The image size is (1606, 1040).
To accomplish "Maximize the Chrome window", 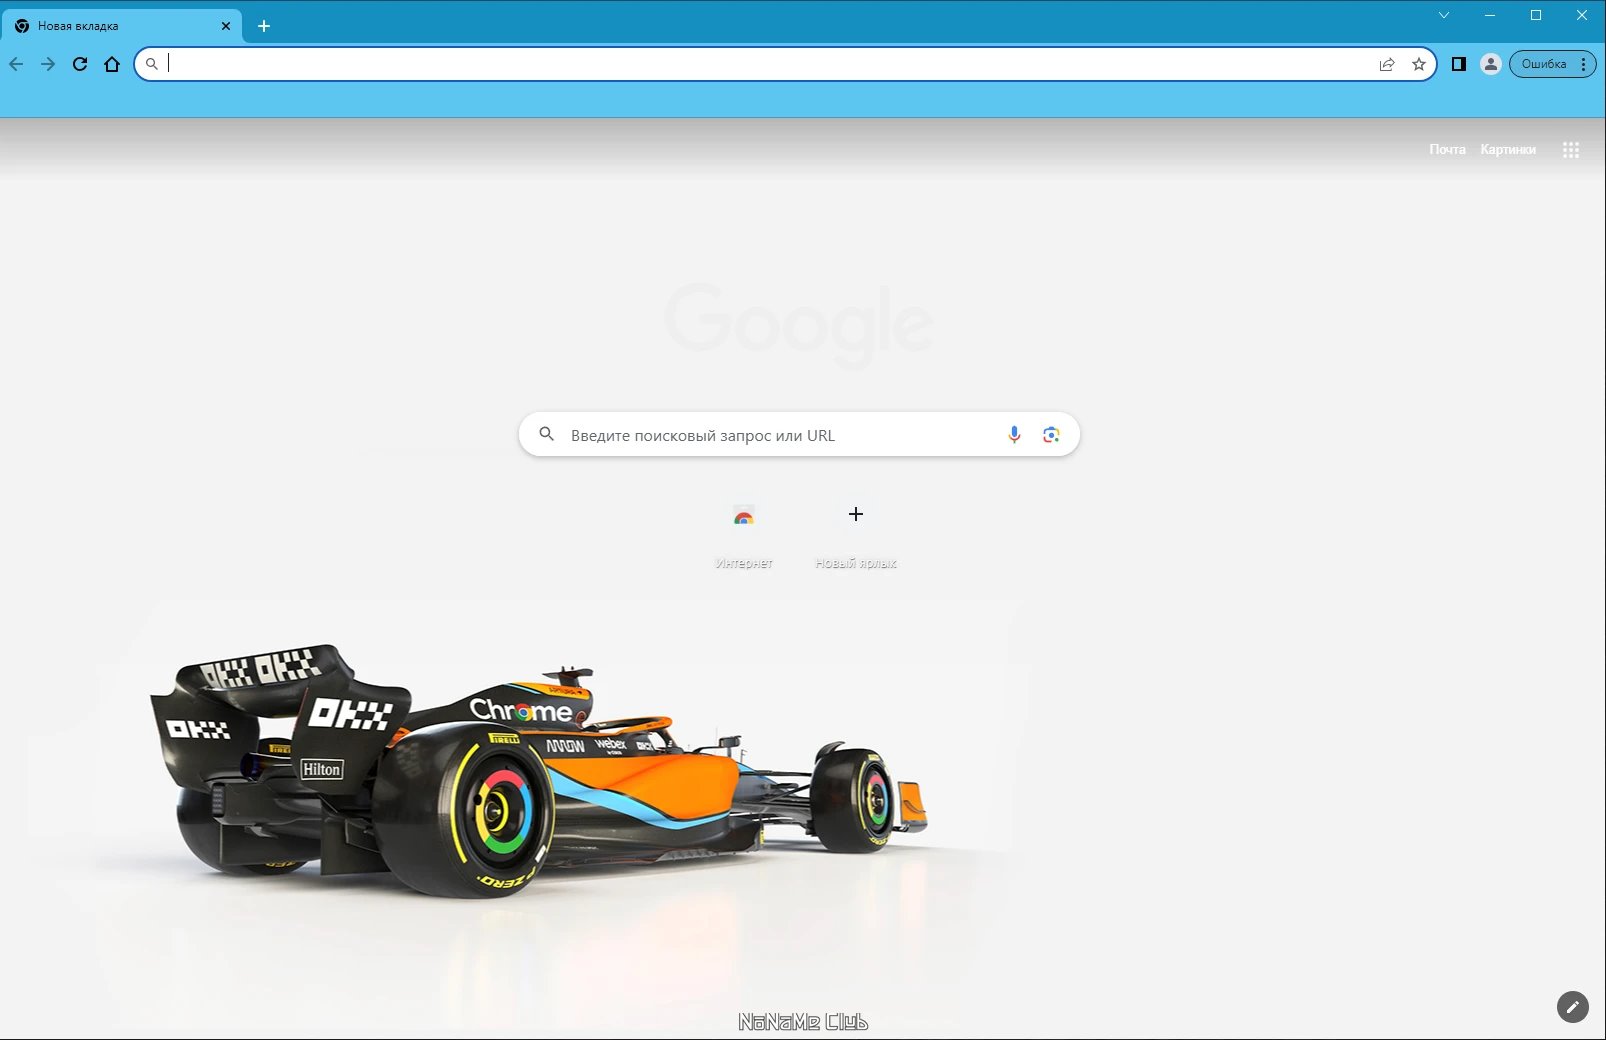I will click(1536, 15).
